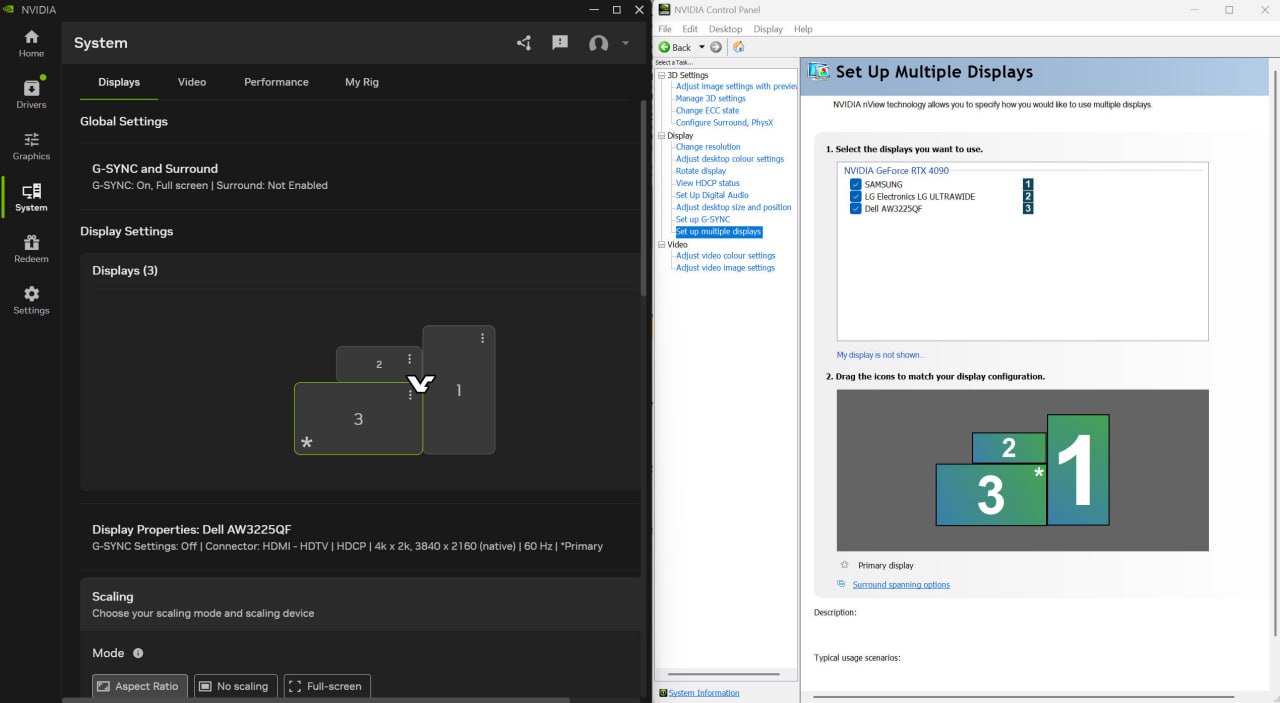The height and width of the screenshot is (703, 1280).
Task: Click NVIDIA logo in app title bar
Action: (x=10, y=9)
